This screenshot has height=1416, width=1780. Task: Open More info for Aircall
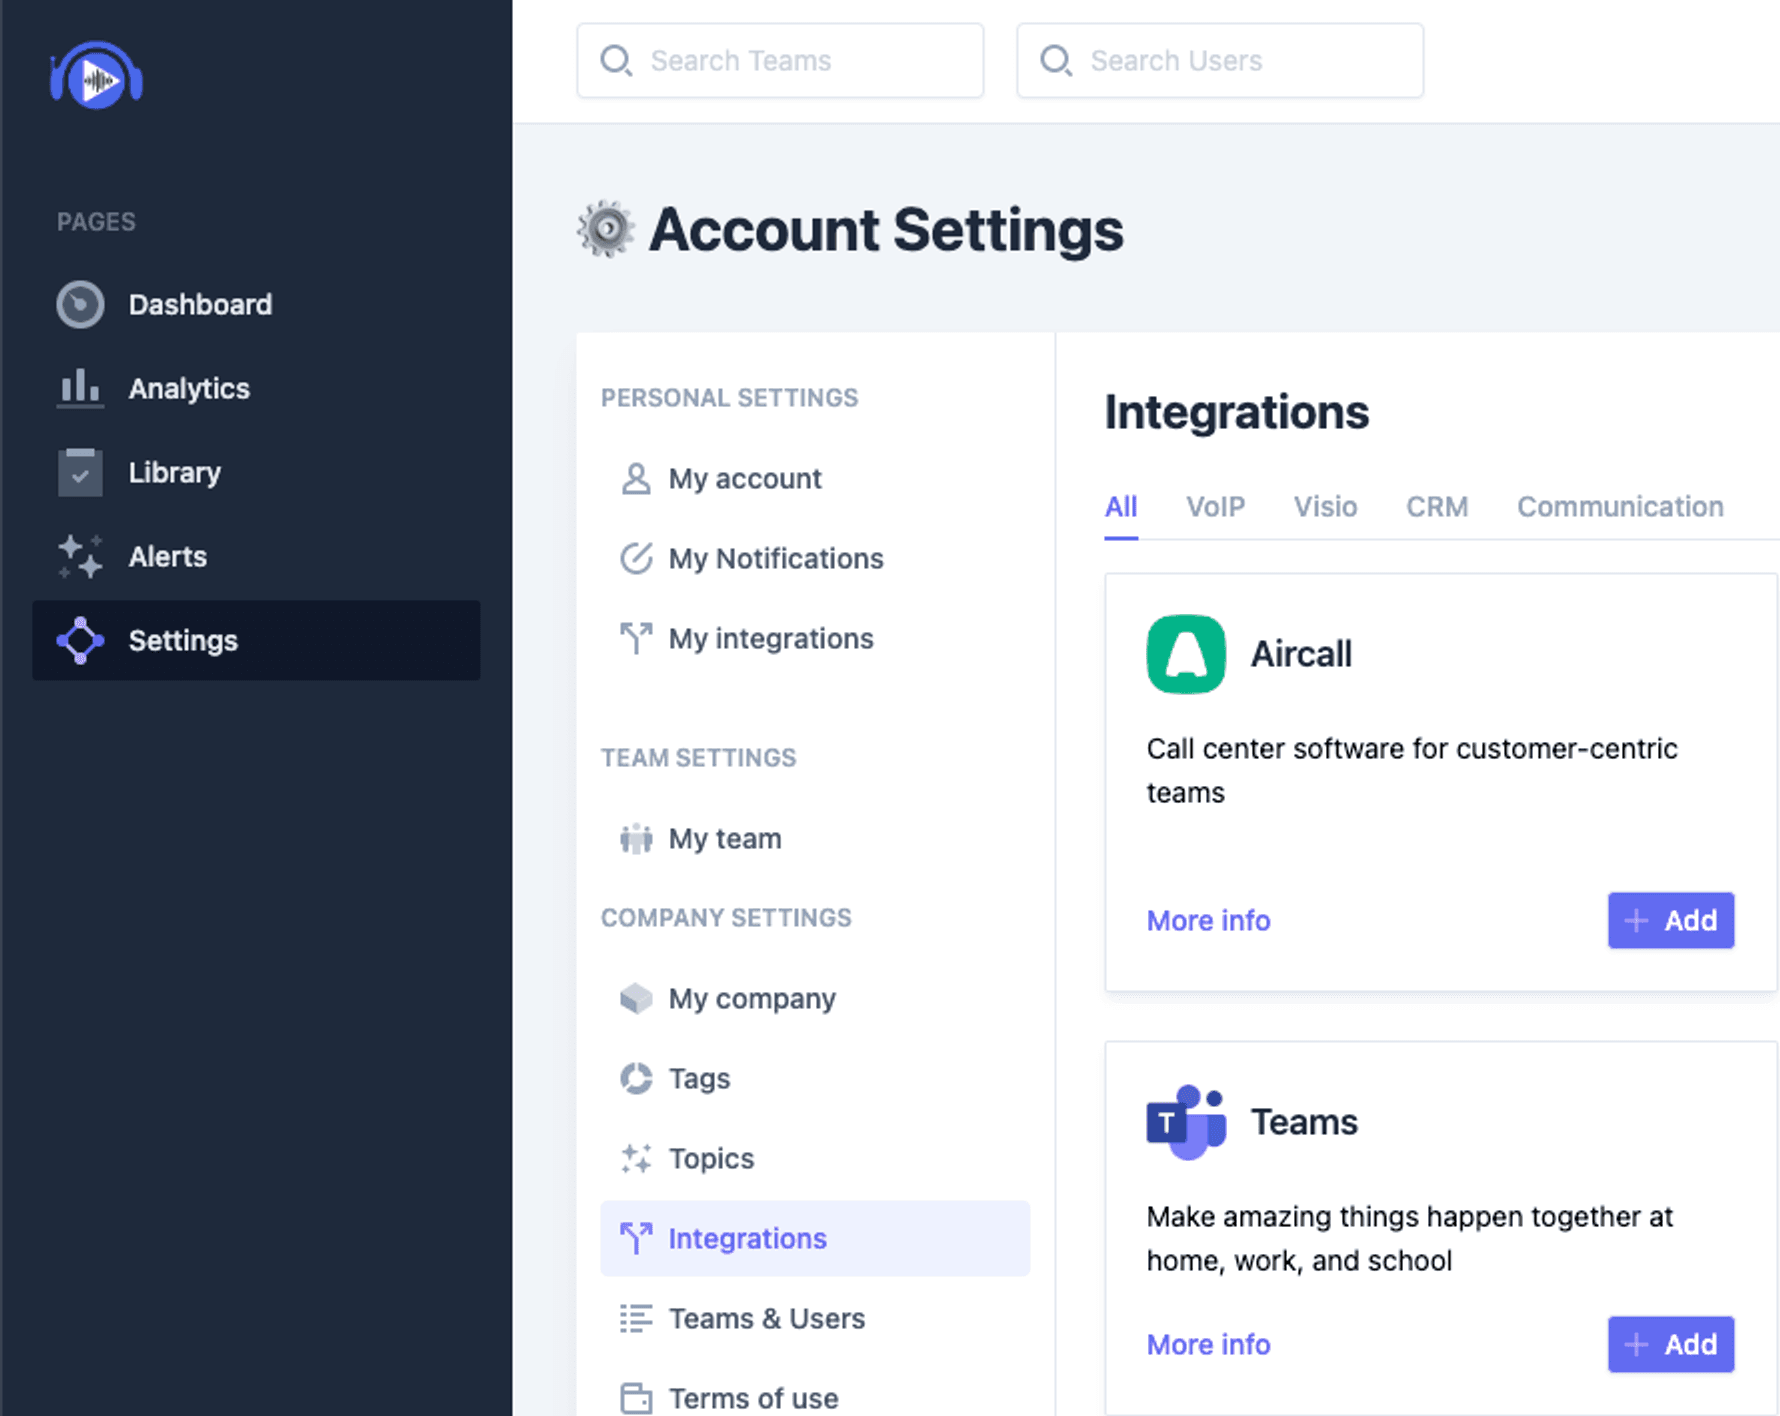coord(1208,920)
